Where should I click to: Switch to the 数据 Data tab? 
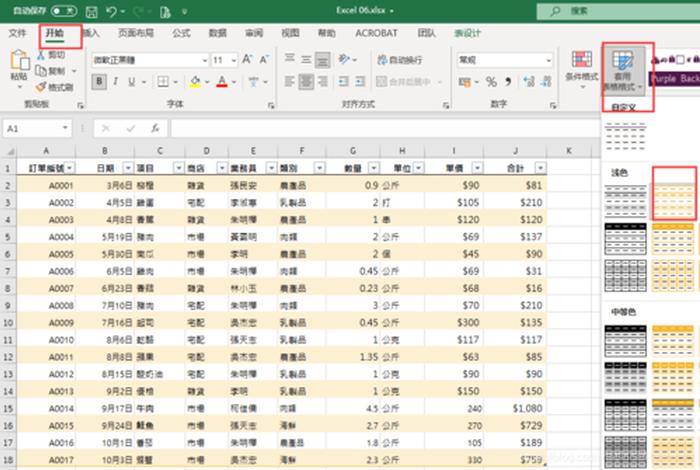point(218,33)
